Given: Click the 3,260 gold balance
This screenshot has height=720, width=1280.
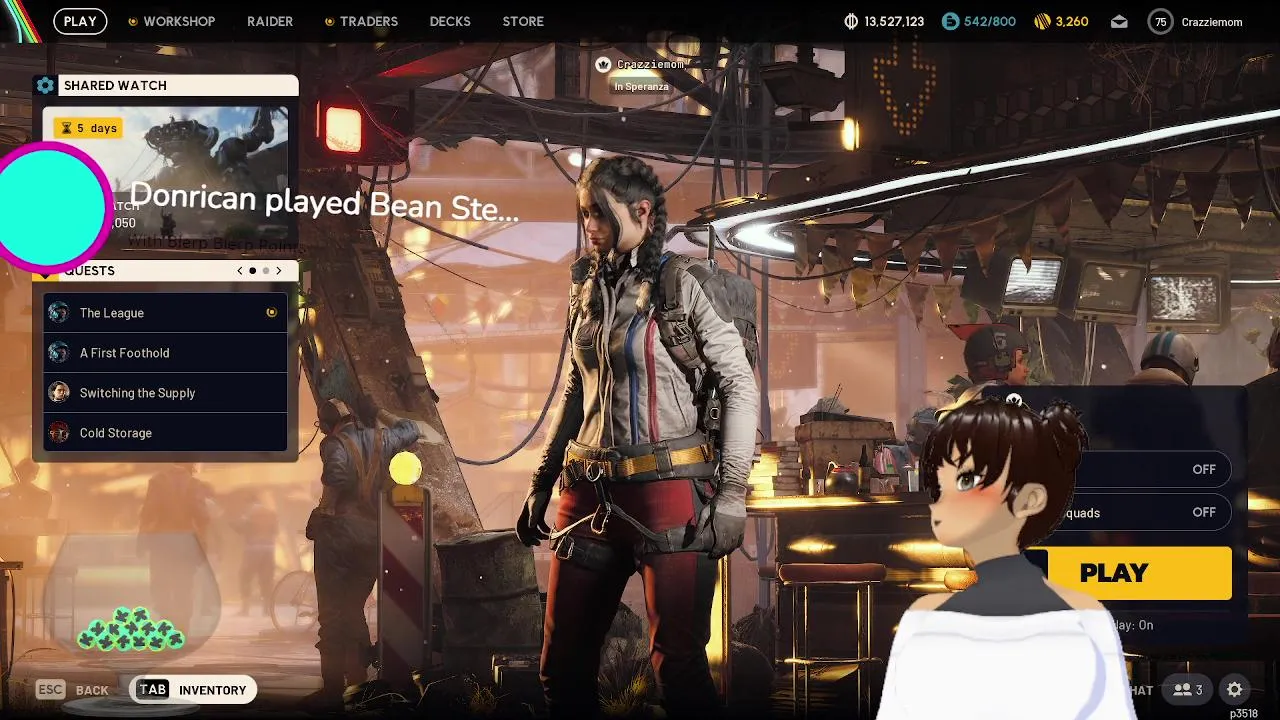Looking at the screenshot, I should coord(1072,21).
